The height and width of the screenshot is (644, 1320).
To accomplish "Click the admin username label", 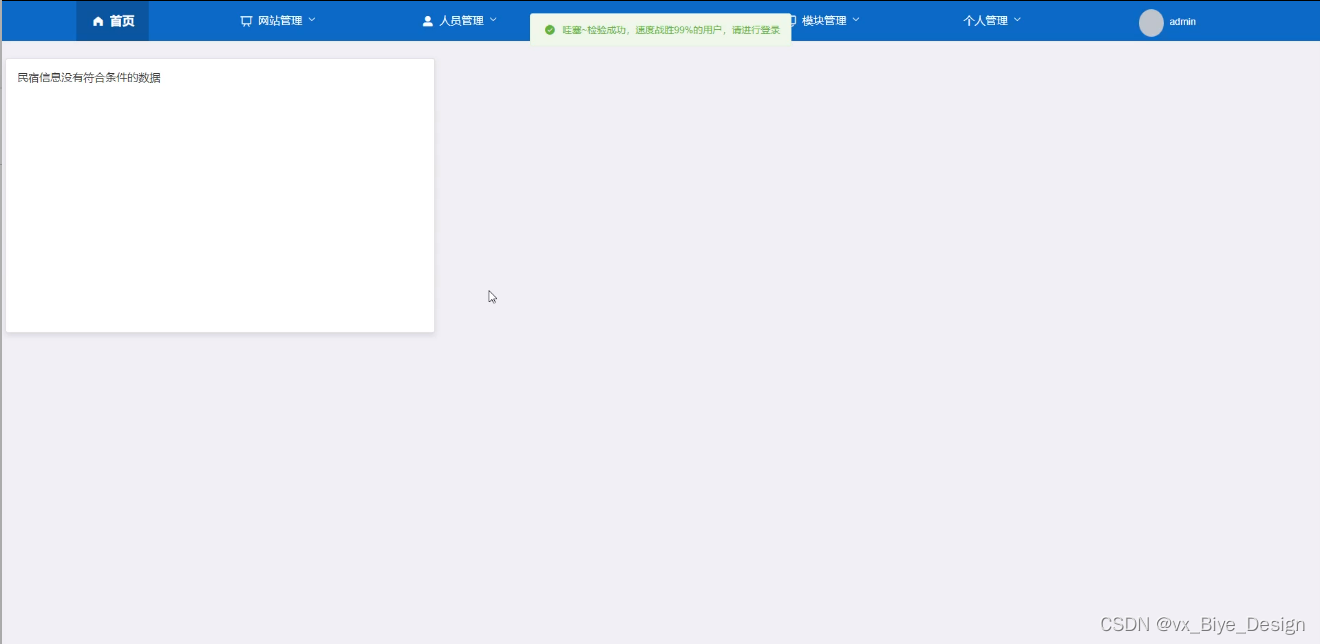I will tap(1182, 21).
